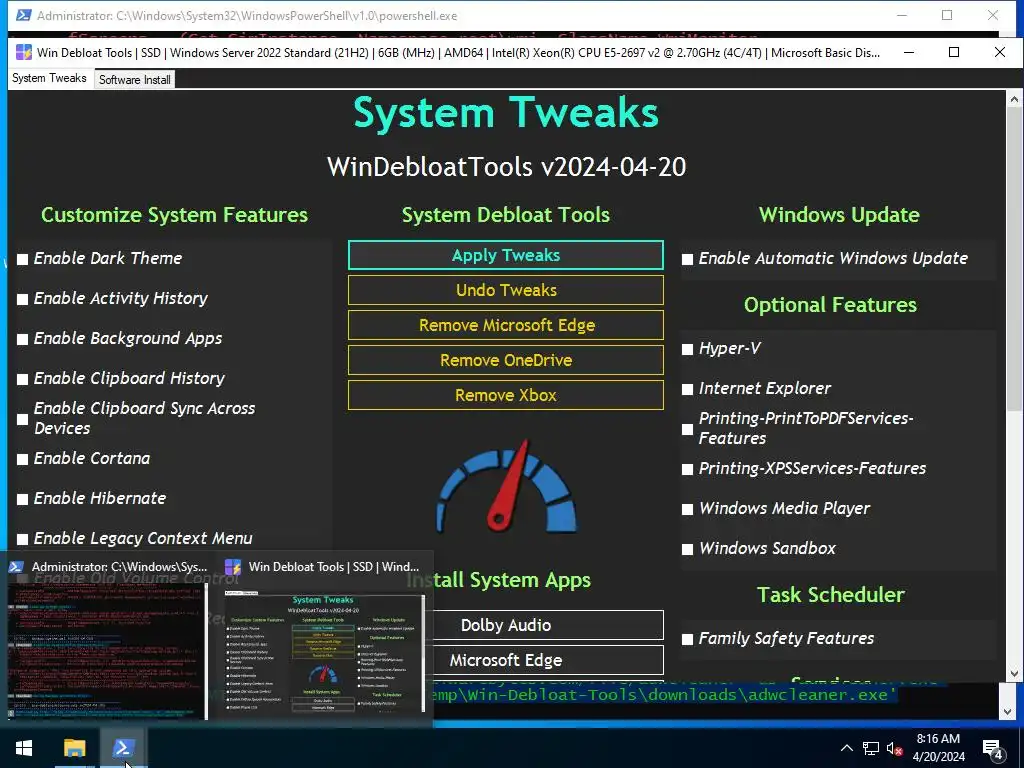Switch to the System Tweaks tab
The height and width of the screenshot is (768, 1024).
pos(49,78)
